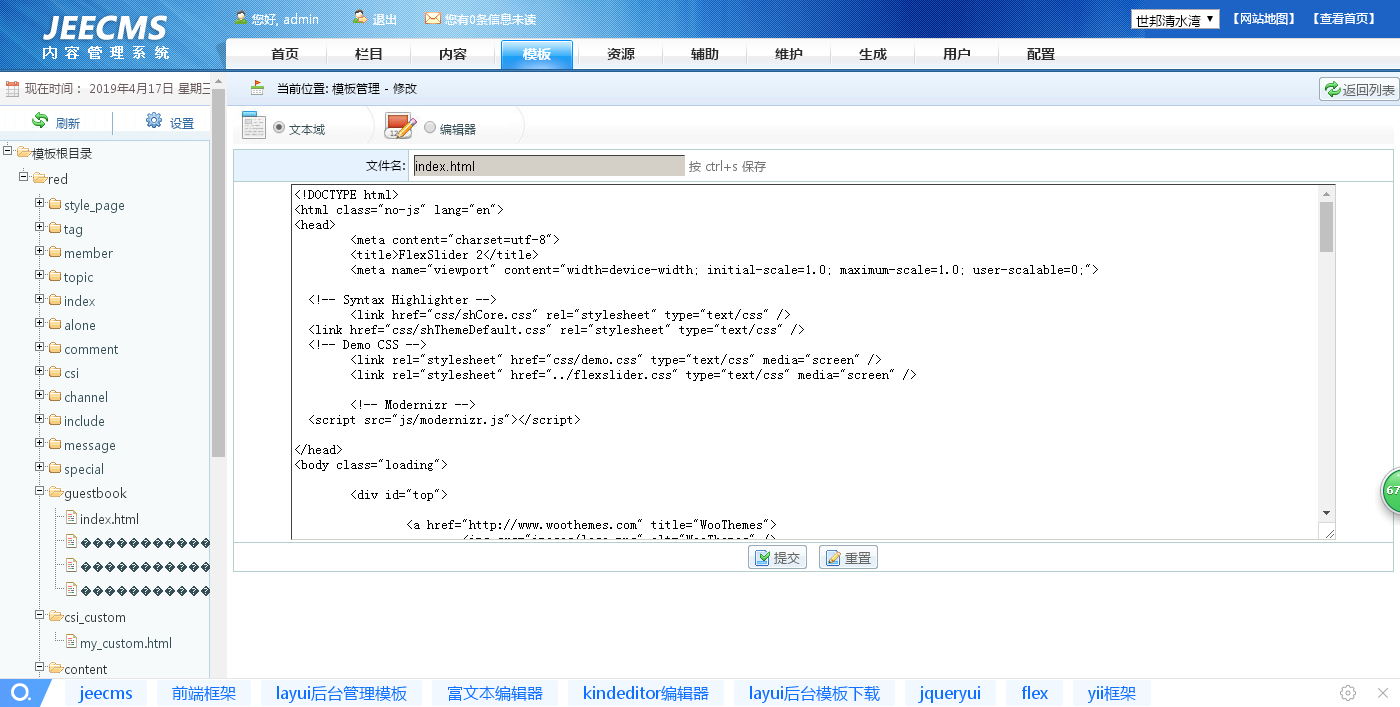The image size is (1400, 707).
Task: Expand the index folder node
Action: [x=40, y=300]
